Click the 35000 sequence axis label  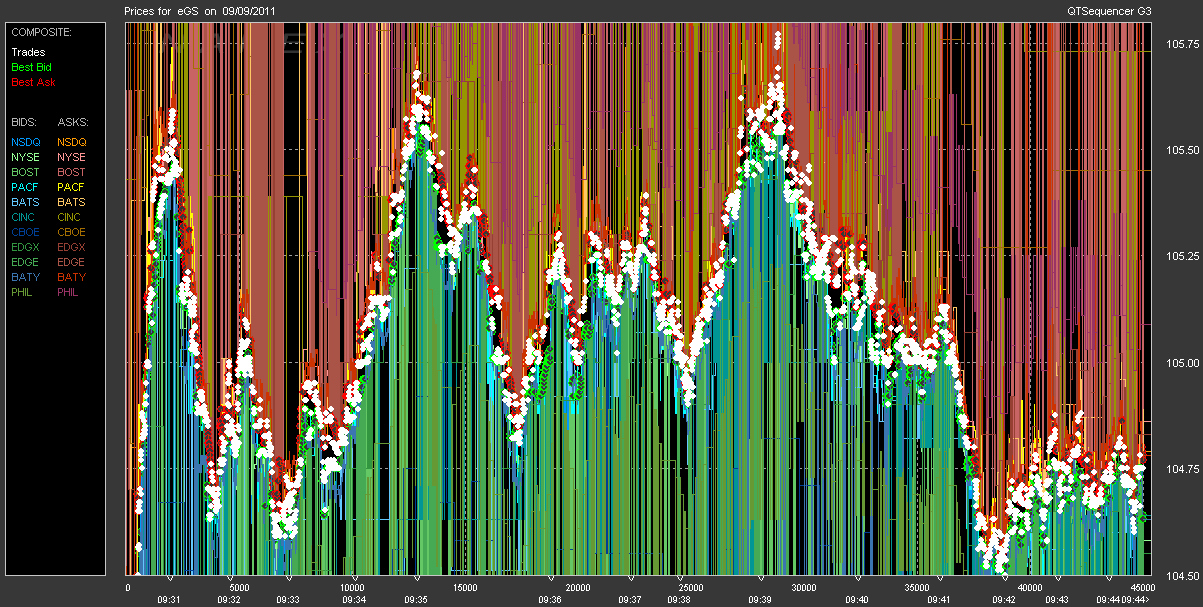coord(917,588)
